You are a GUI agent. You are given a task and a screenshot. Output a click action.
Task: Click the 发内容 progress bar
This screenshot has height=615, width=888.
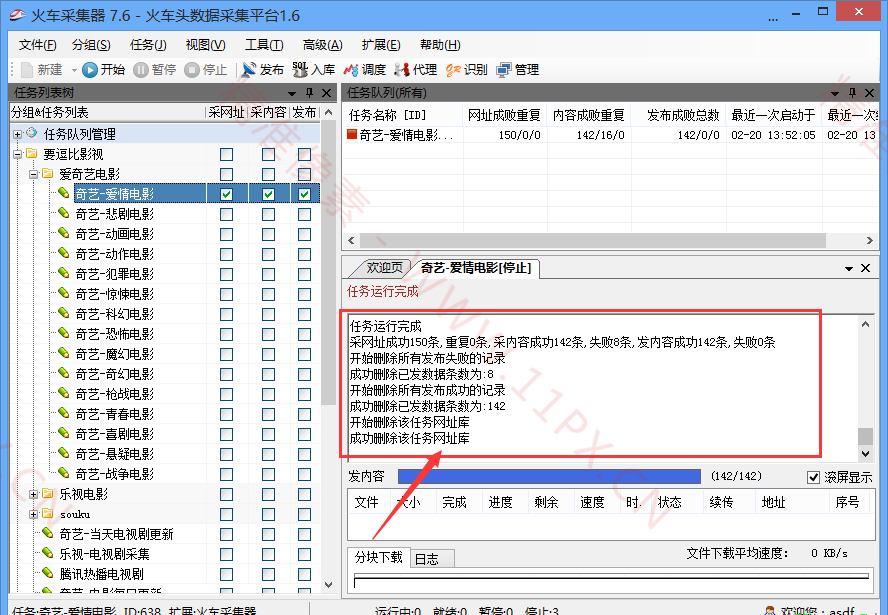[x=549, y=477]
